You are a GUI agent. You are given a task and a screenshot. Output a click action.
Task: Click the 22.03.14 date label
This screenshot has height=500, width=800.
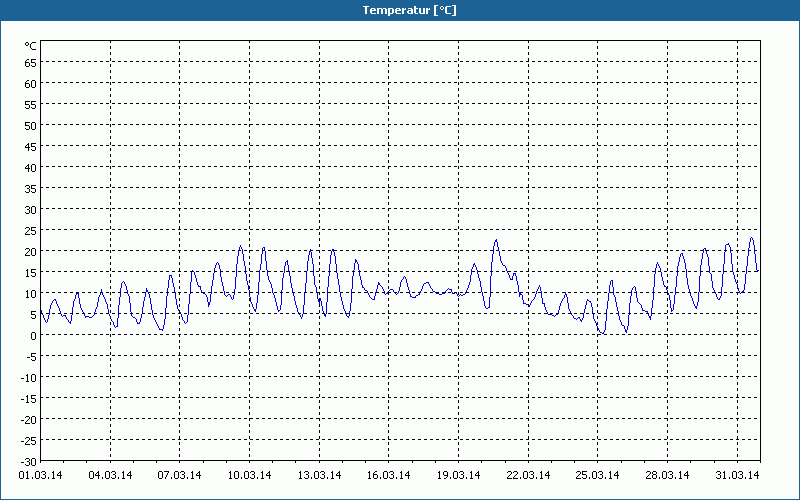click(527, 475)
